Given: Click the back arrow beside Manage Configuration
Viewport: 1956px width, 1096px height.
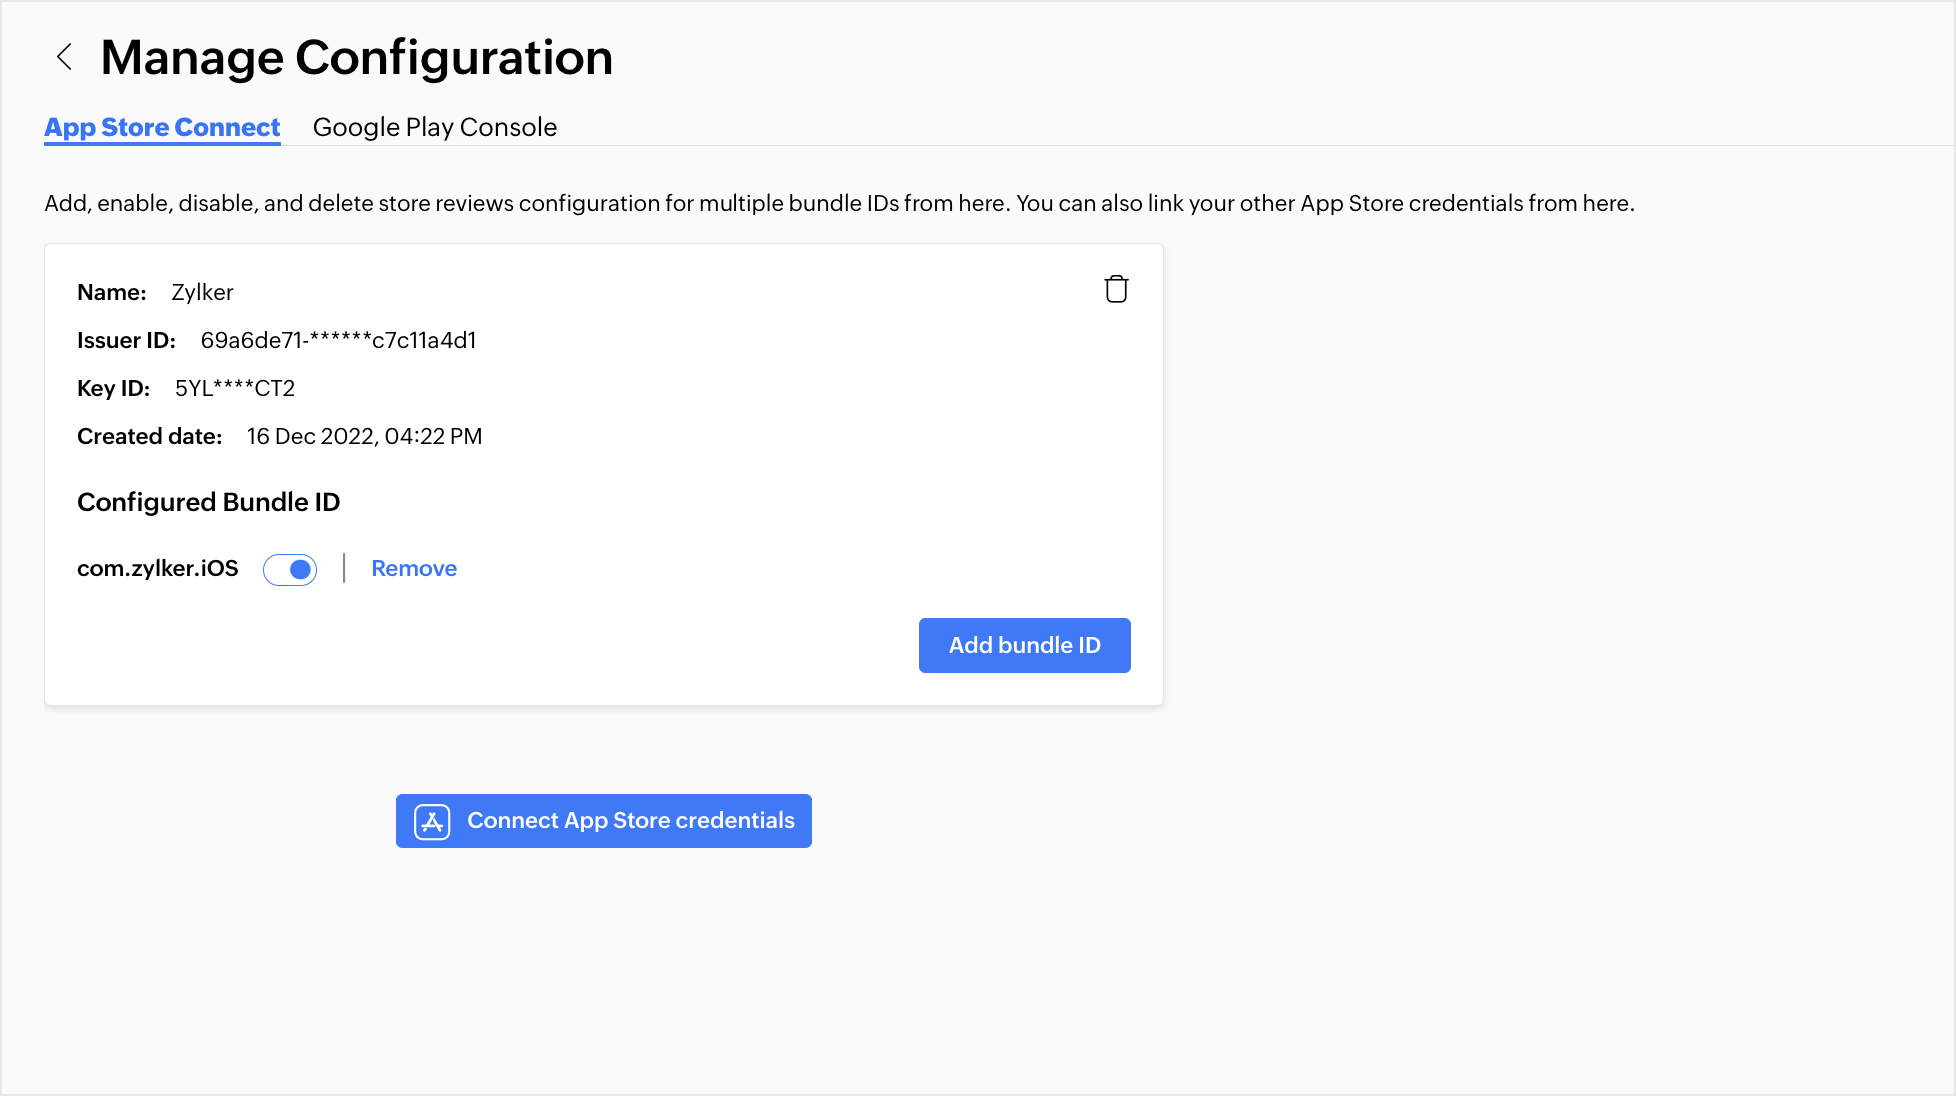Looking at the screenshot, I should coord(65,57).
